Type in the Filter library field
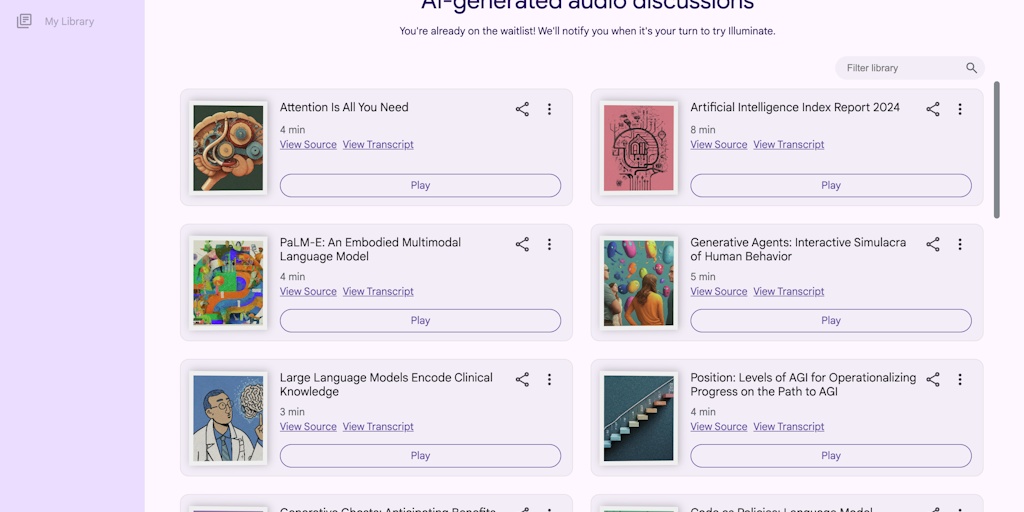Image resolution: width=1024 pixels, height=512 pixels. 900,68
